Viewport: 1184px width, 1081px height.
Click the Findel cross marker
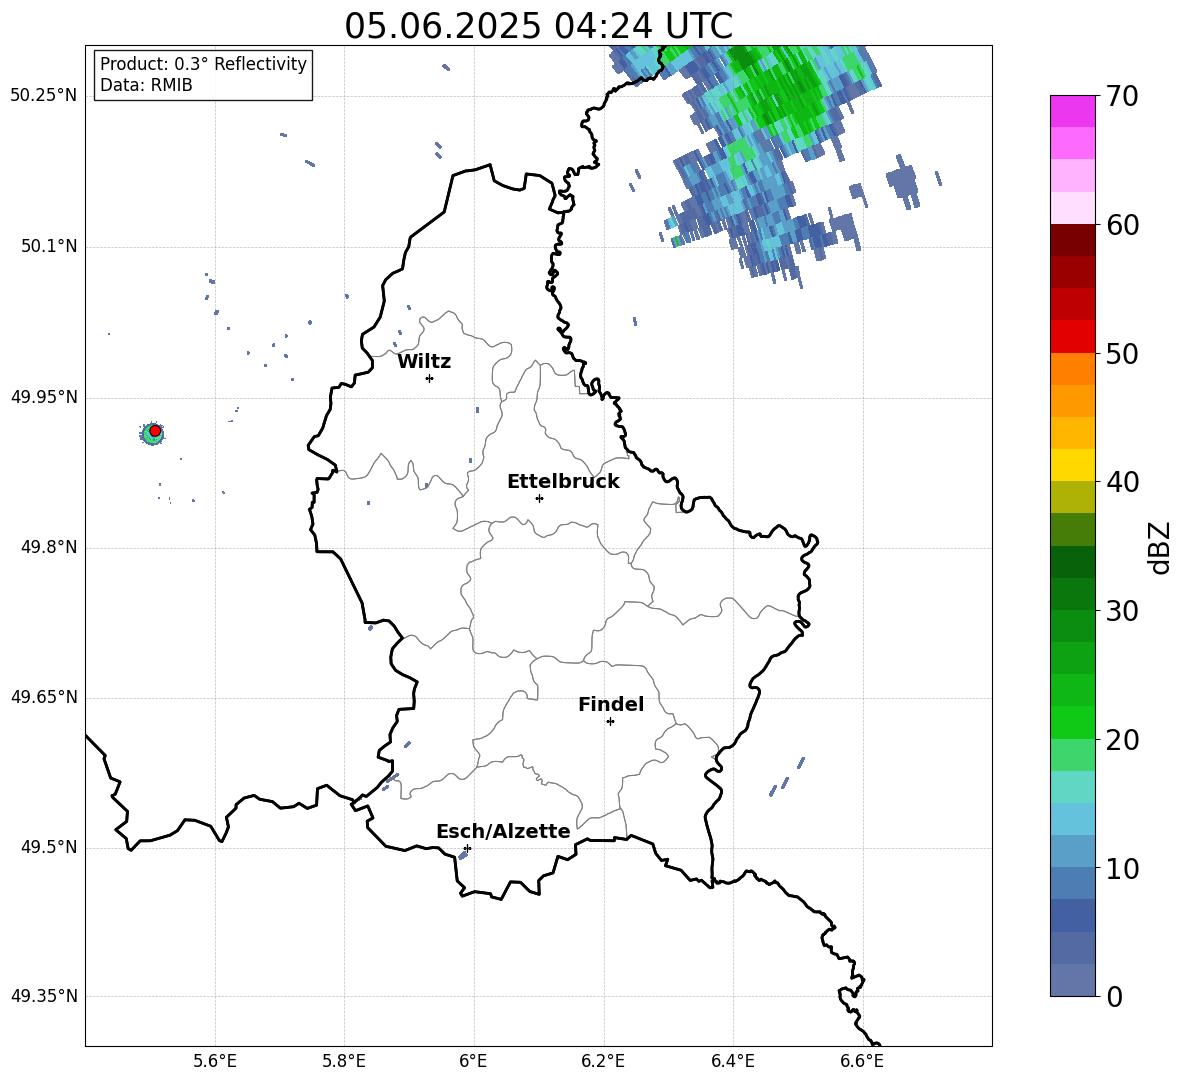tap(610, 722)
